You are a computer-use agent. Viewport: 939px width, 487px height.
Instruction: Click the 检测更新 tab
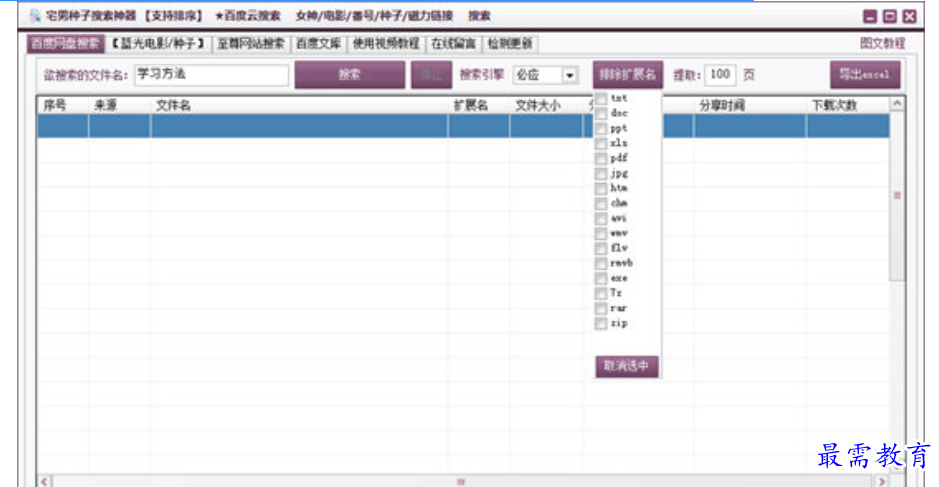coord(510,44)
